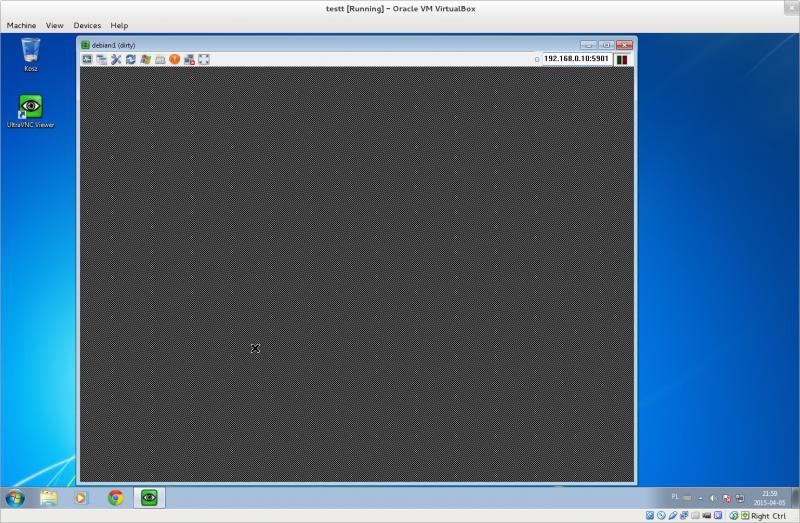Viewport: 800px width, 523px height.
Task: Open the PL language selector
Action: tap(675, 496)
